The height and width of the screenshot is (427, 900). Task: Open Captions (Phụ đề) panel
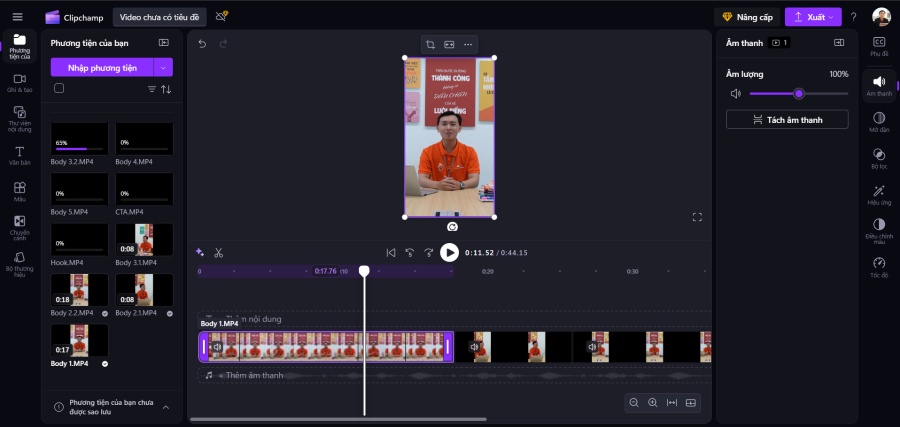tap(879, 47)
